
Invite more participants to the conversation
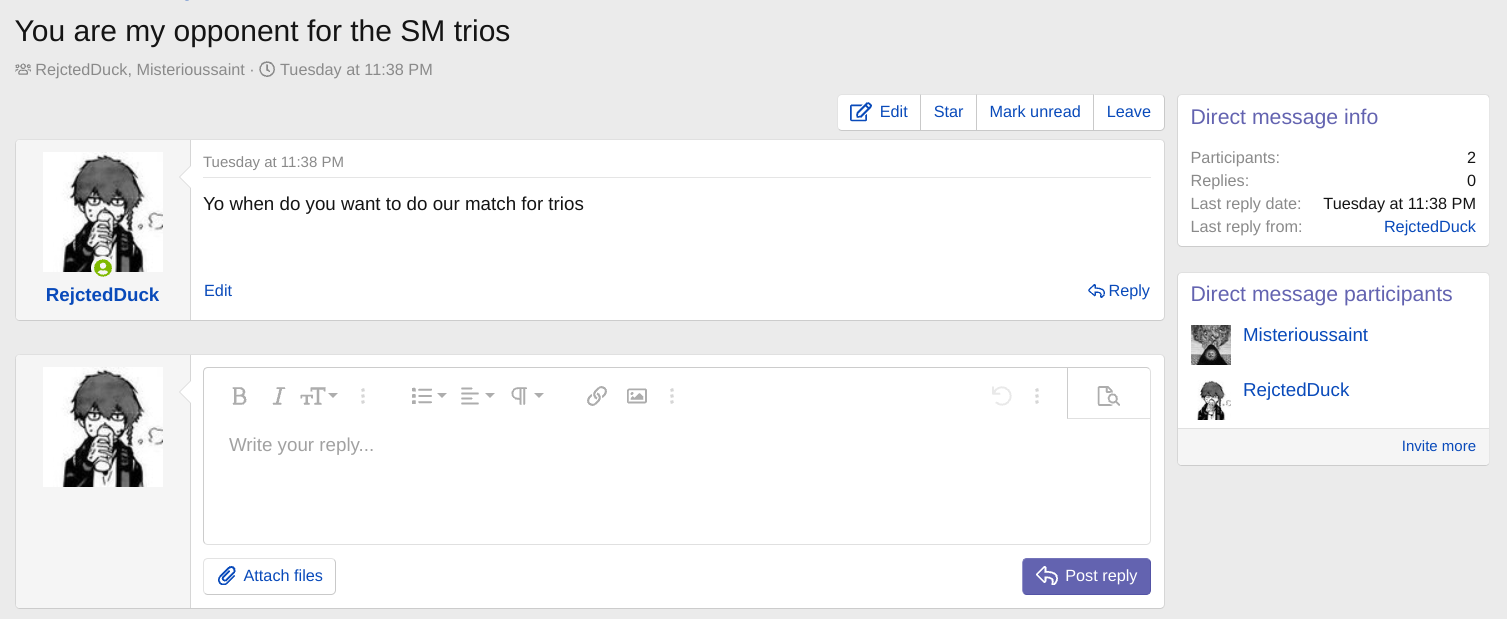click(1438, 446)
